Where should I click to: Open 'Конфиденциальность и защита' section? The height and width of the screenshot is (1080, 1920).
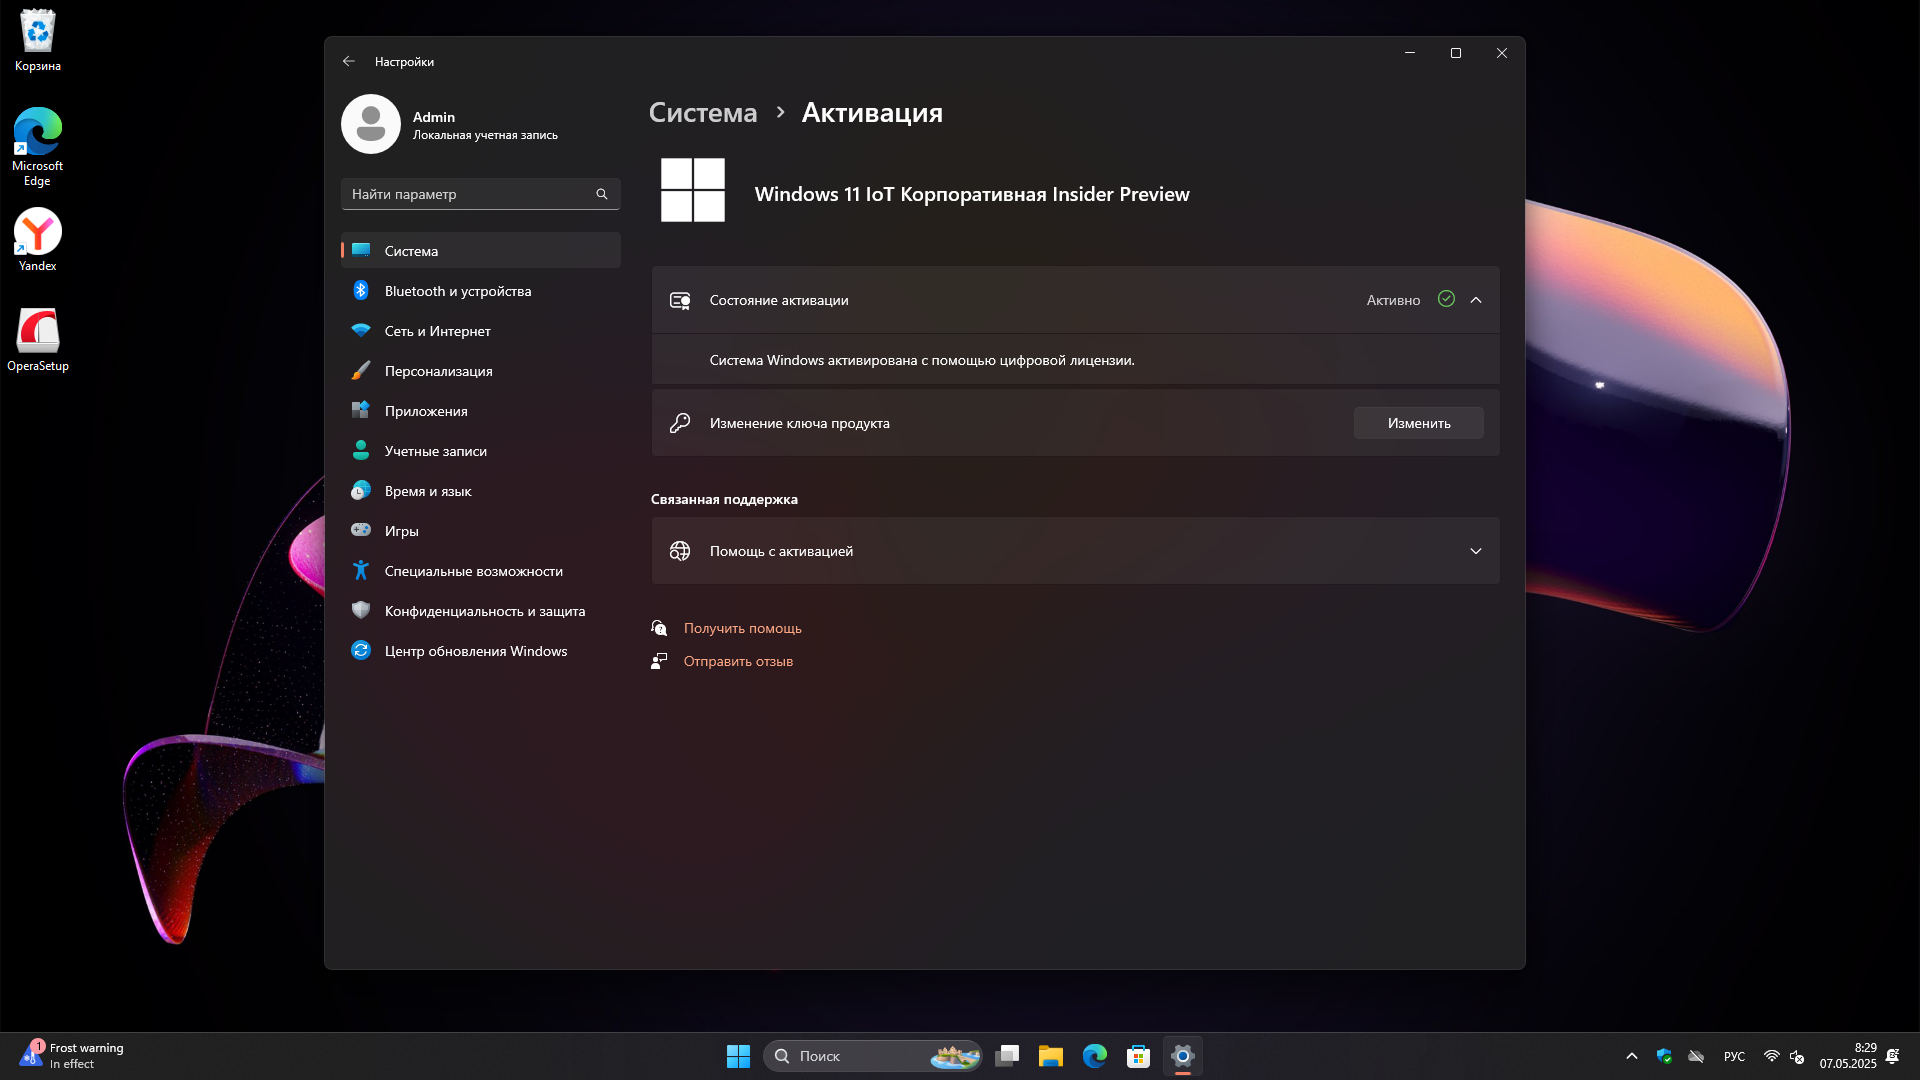[x=480, y=611]
